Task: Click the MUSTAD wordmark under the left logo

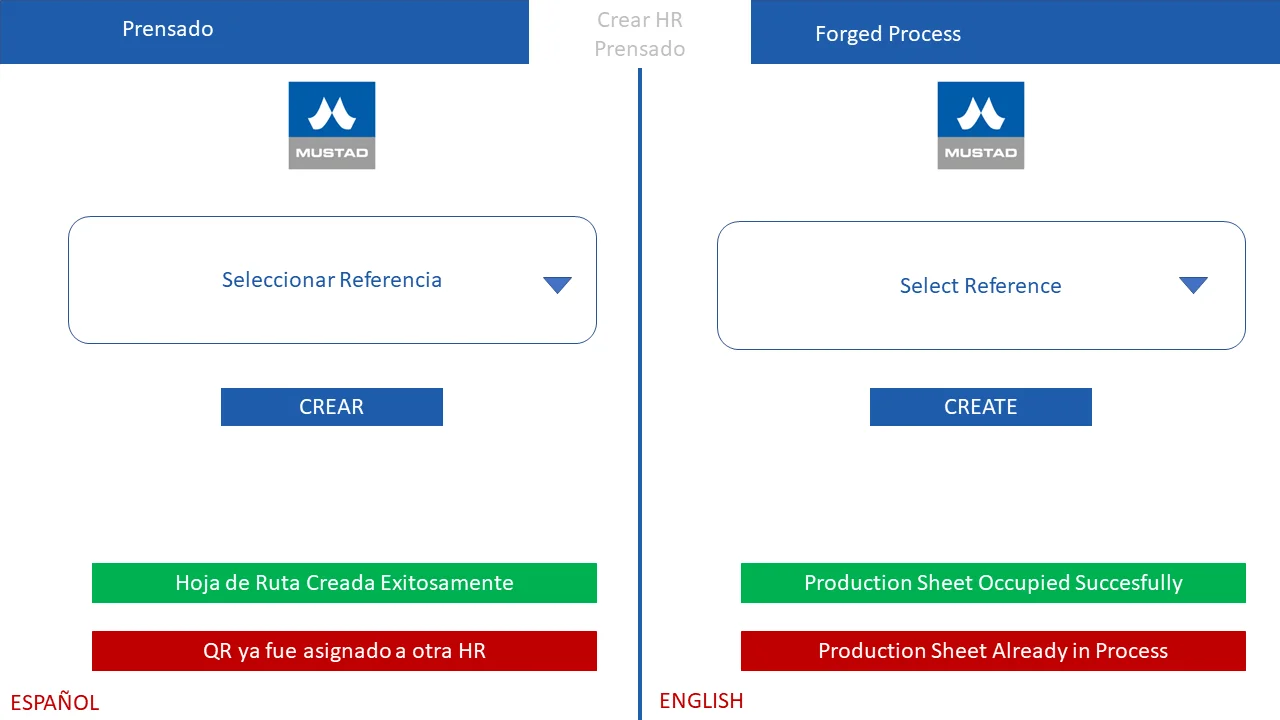Action: pos(332,153)
